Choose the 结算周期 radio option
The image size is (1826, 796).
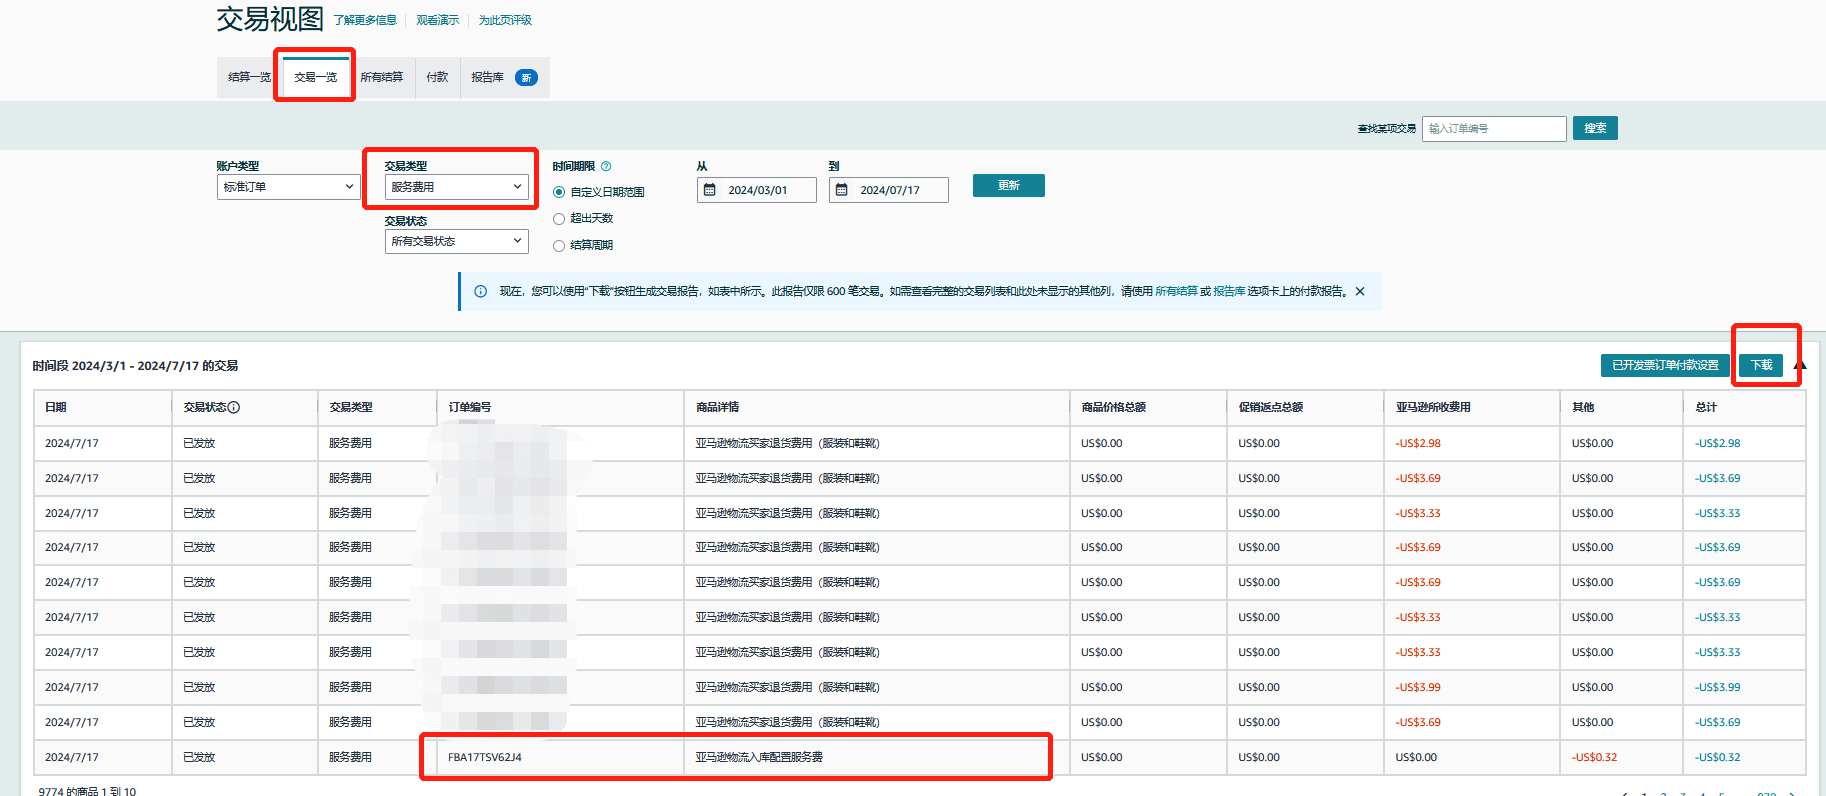pos(559,246)
